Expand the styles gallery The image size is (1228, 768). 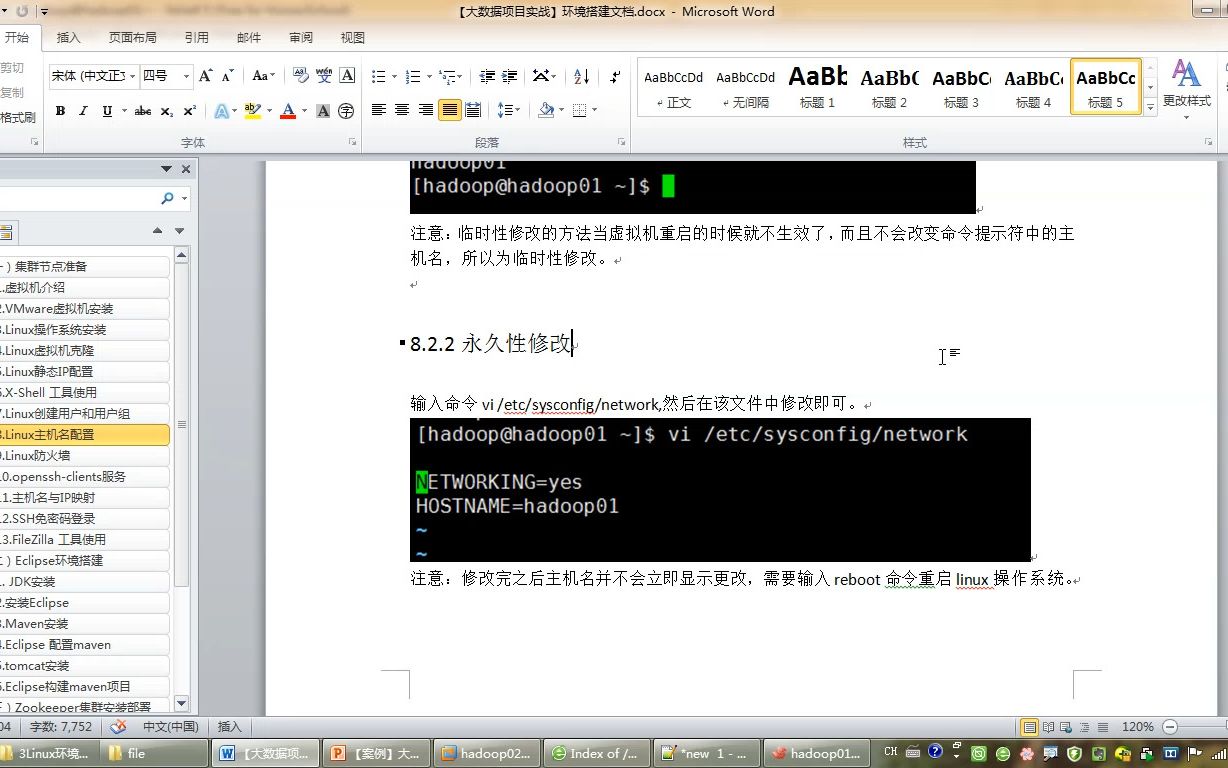(x=1150, y=108)
